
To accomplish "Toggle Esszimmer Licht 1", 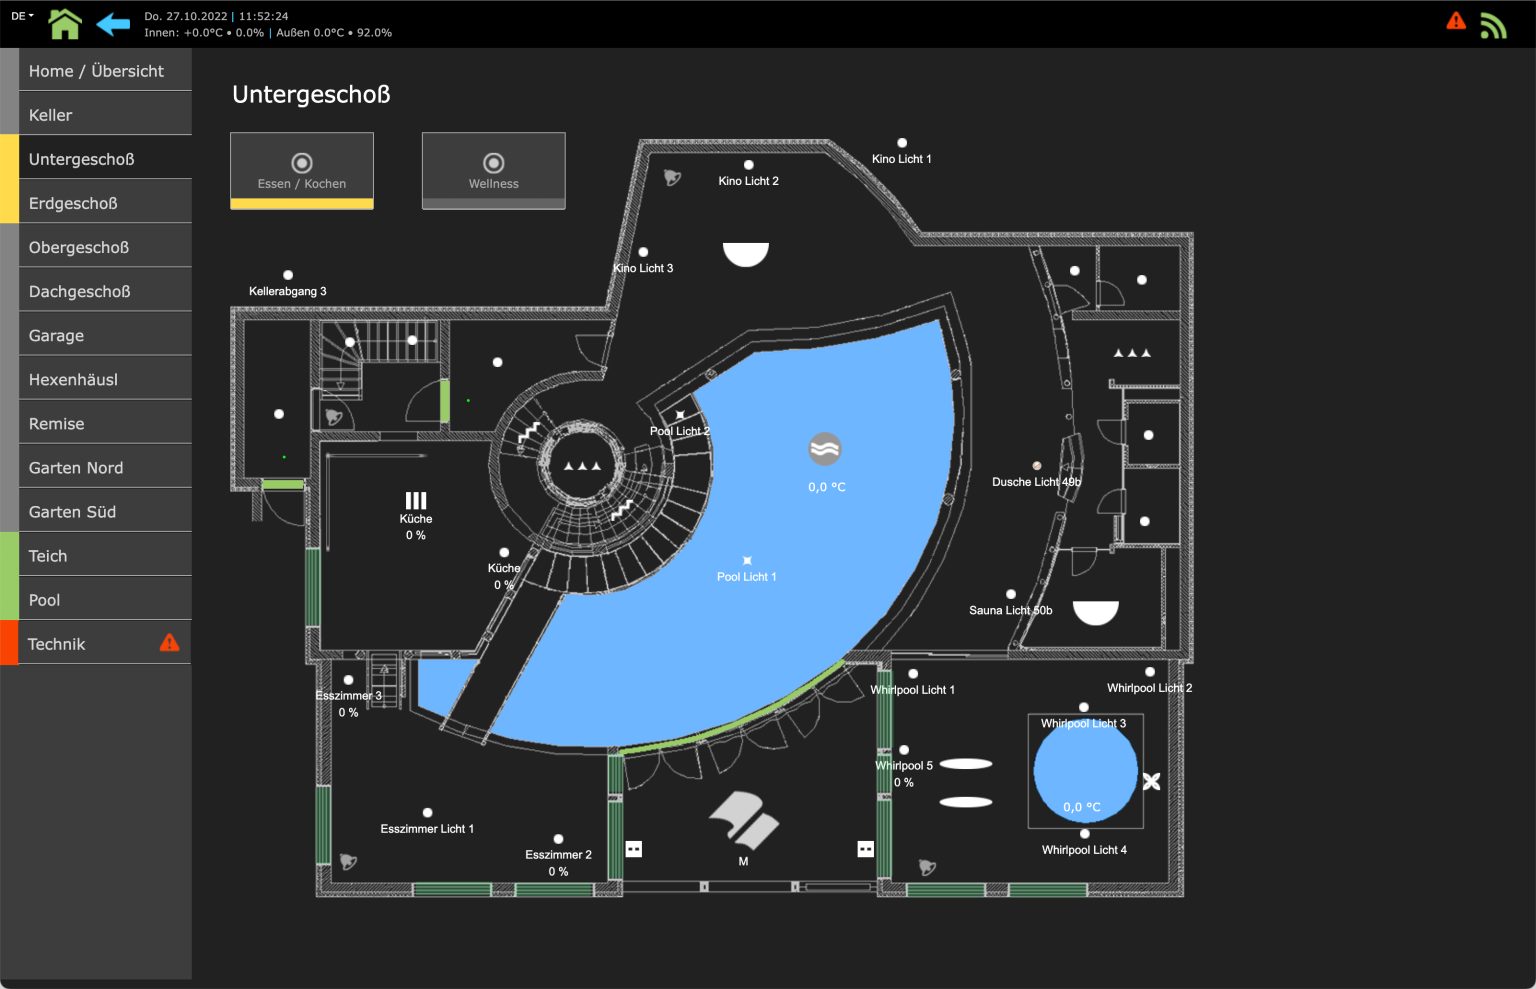I will coord(428,811).
